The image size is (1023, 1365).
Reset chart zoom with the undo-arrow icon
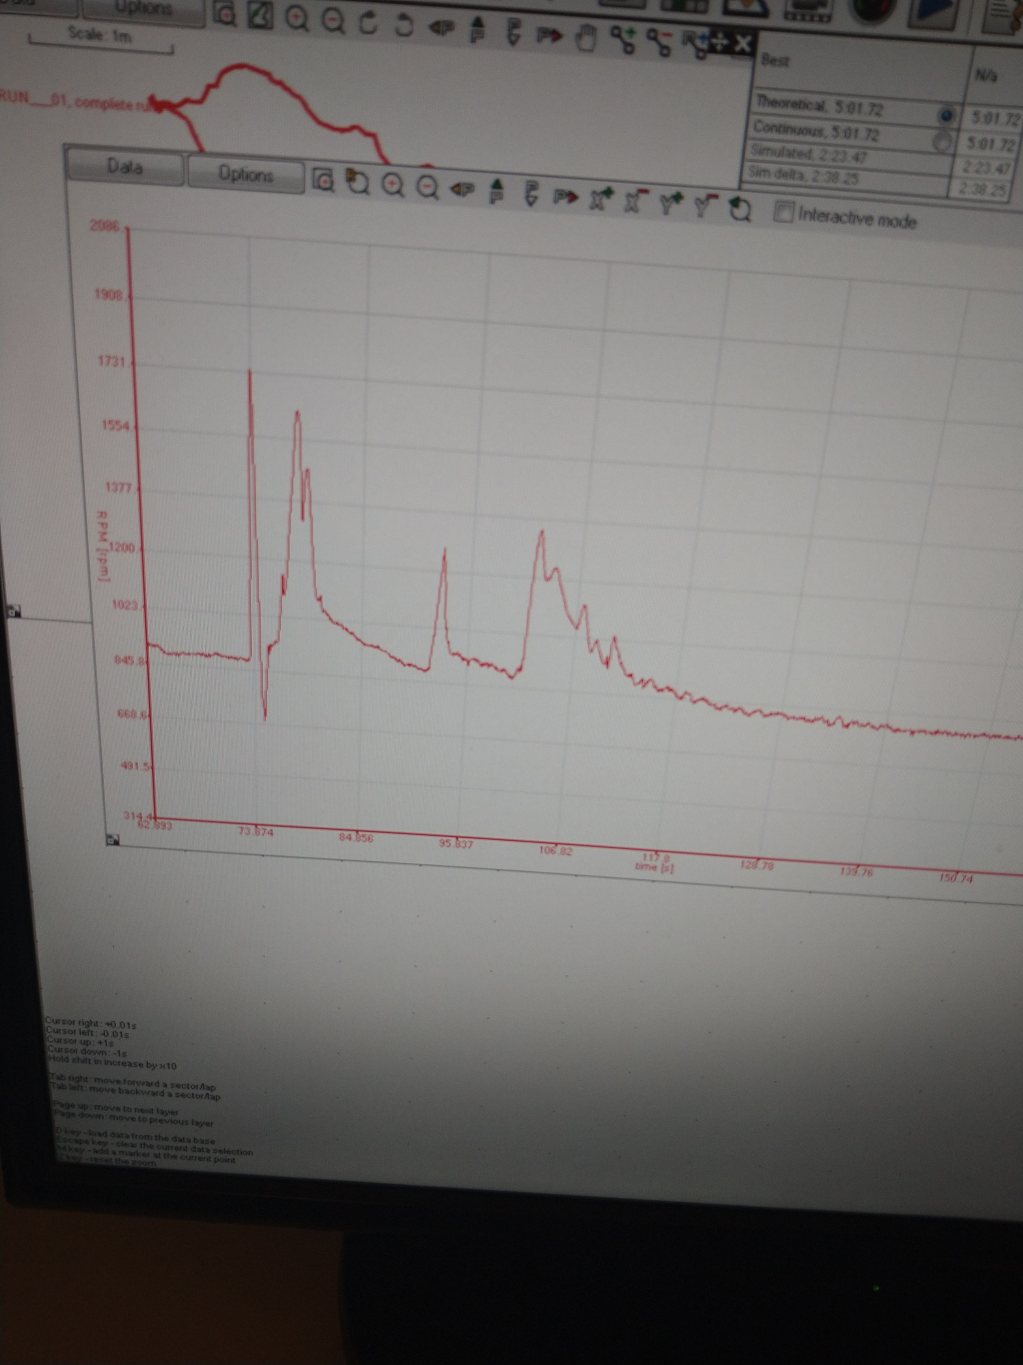tap(740, 210)
